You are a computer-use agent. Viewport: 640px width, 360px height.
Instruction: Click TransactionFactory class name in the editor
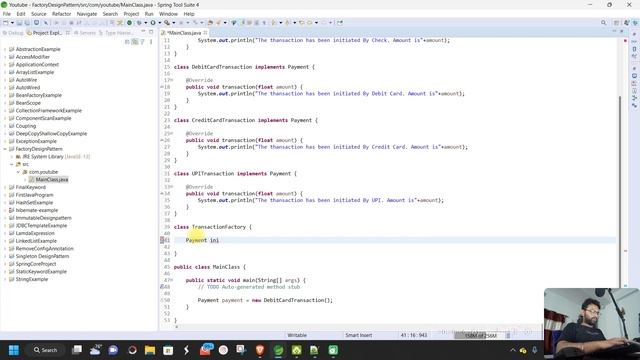[x=219, y=227]
